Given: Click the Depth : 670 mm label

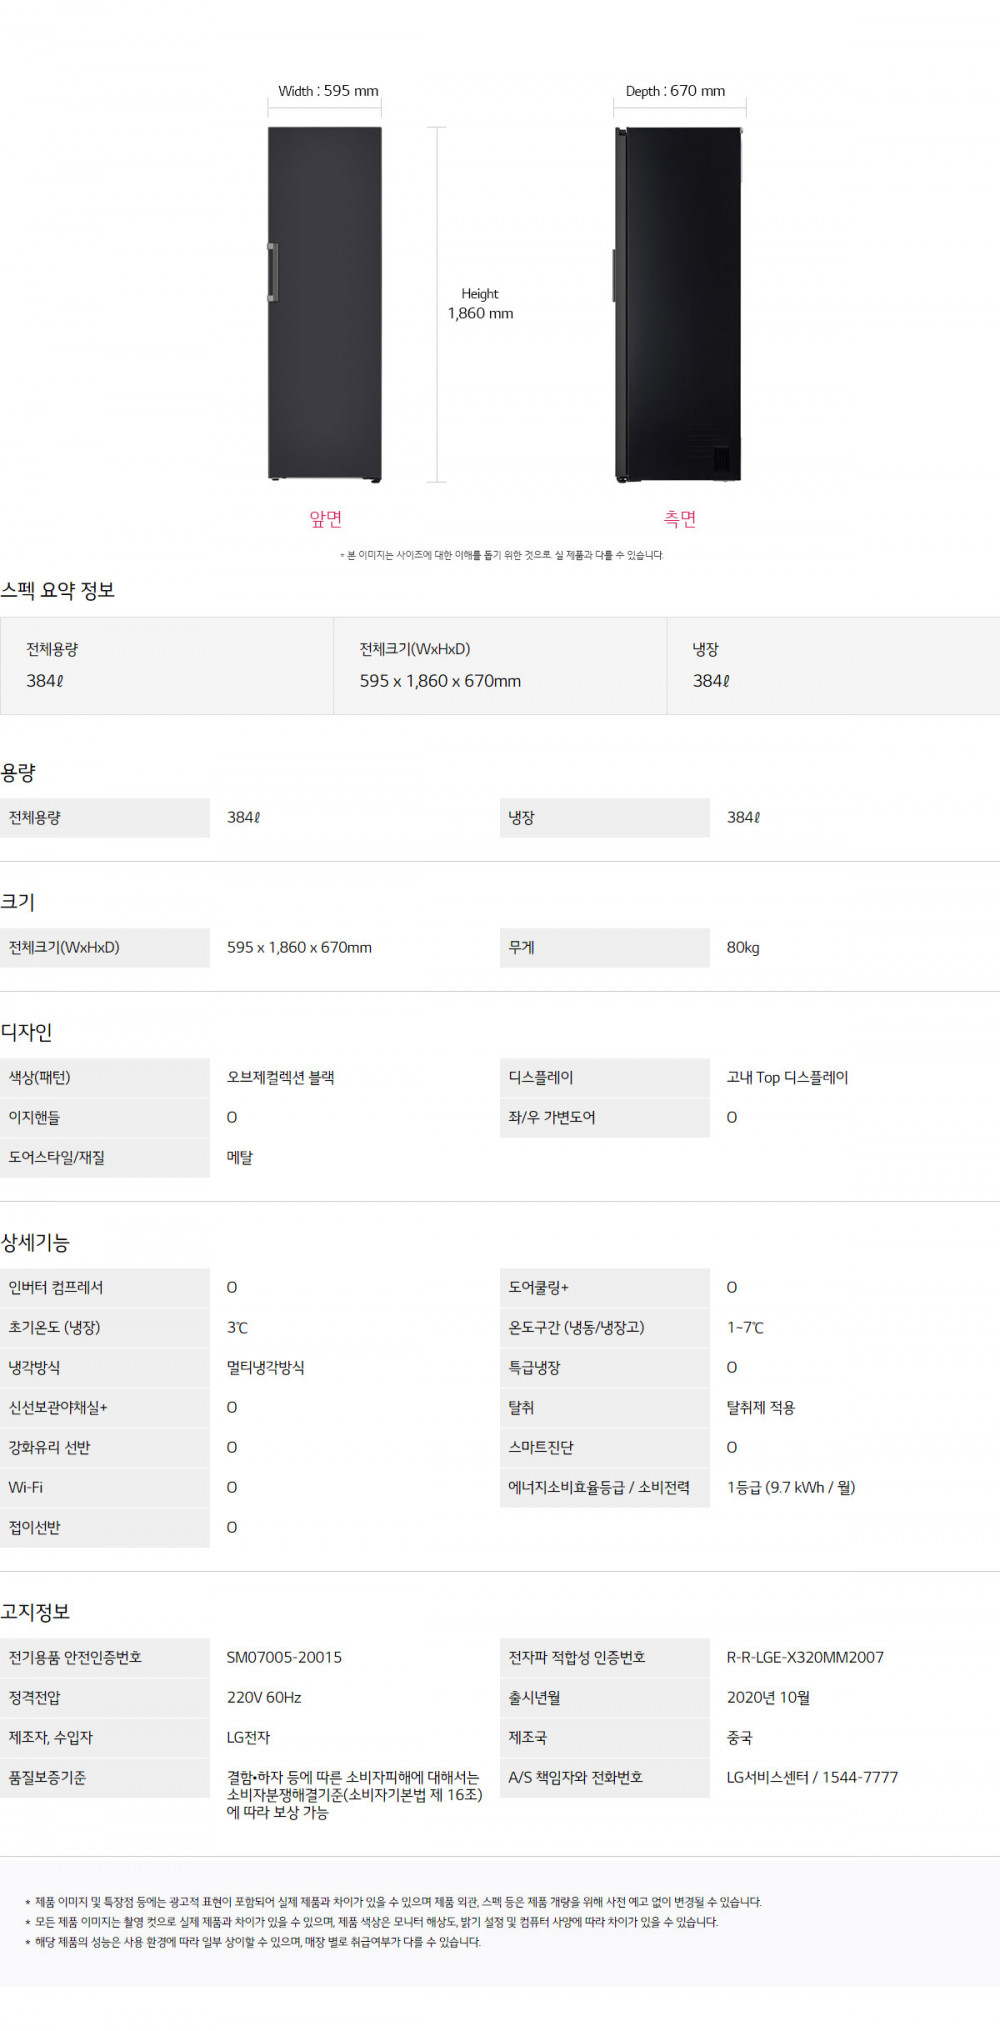Looking at the screenshot, I should pyautogui.click(x=675, y=91).
